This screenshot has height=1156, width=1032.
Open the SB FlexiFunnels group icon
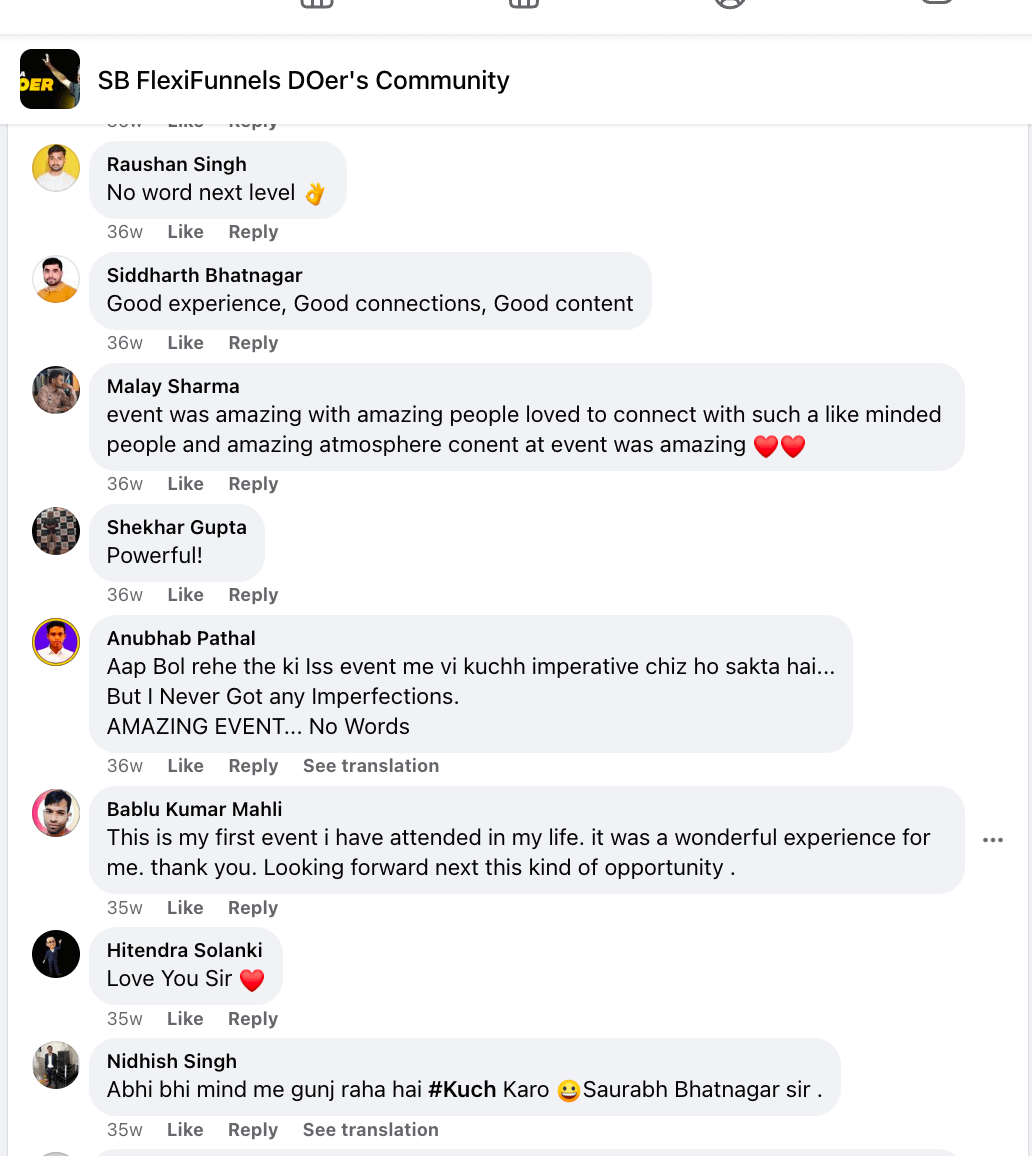[x=50, y=79]
